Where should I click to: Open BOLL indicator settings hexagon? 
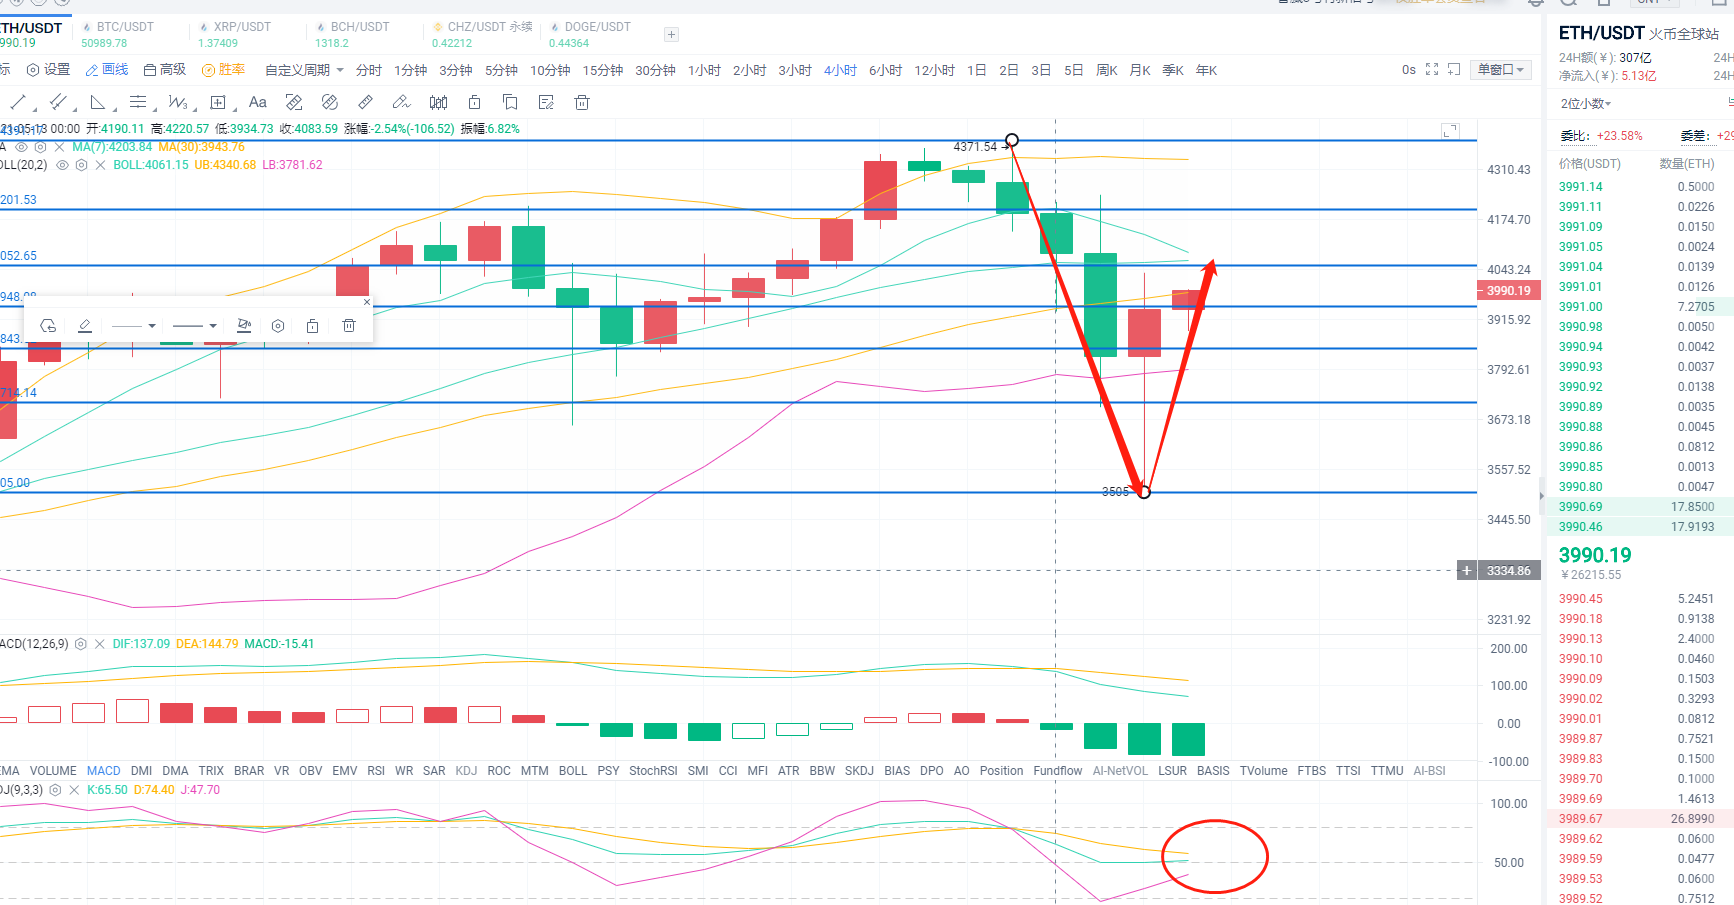tap(81, 165)
